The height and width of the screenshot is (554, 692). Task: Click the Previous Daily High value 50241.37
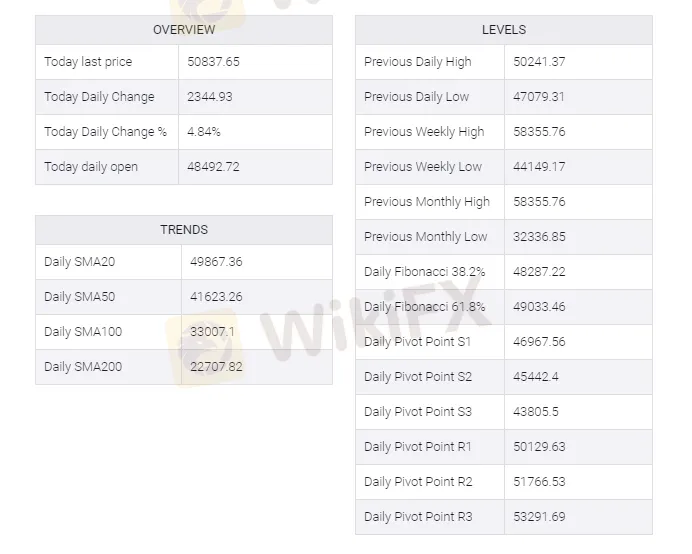point(539,62)
